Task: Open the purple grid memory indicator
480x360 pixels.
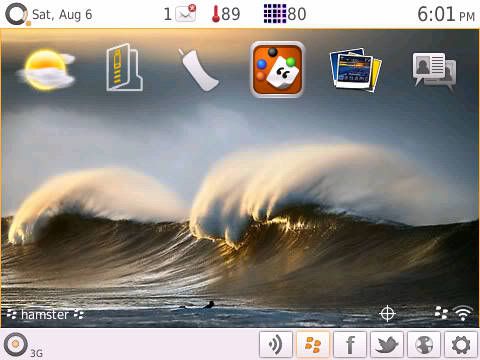Action: point(285,14)
